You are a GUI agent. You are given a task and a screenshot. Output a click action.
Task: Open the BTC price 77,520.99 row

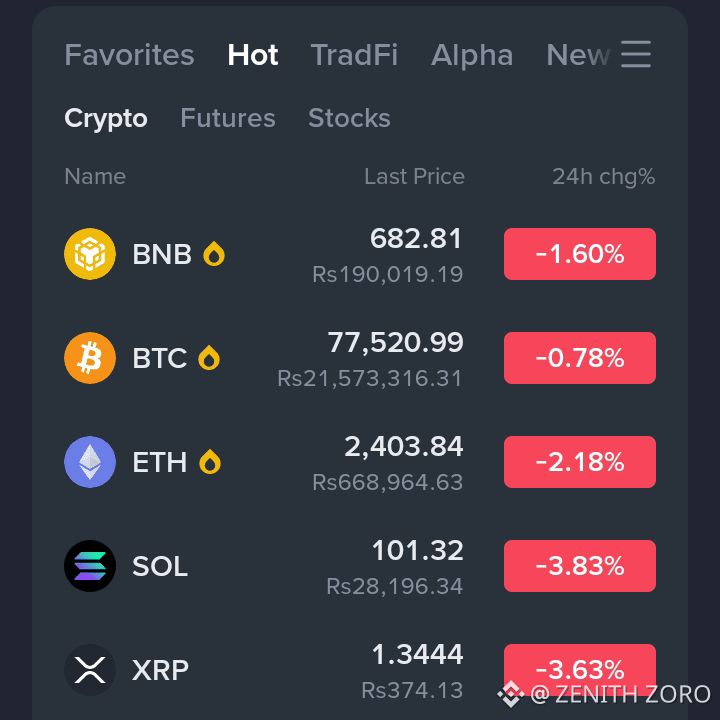pyautogui.click(x=360, y=358)
